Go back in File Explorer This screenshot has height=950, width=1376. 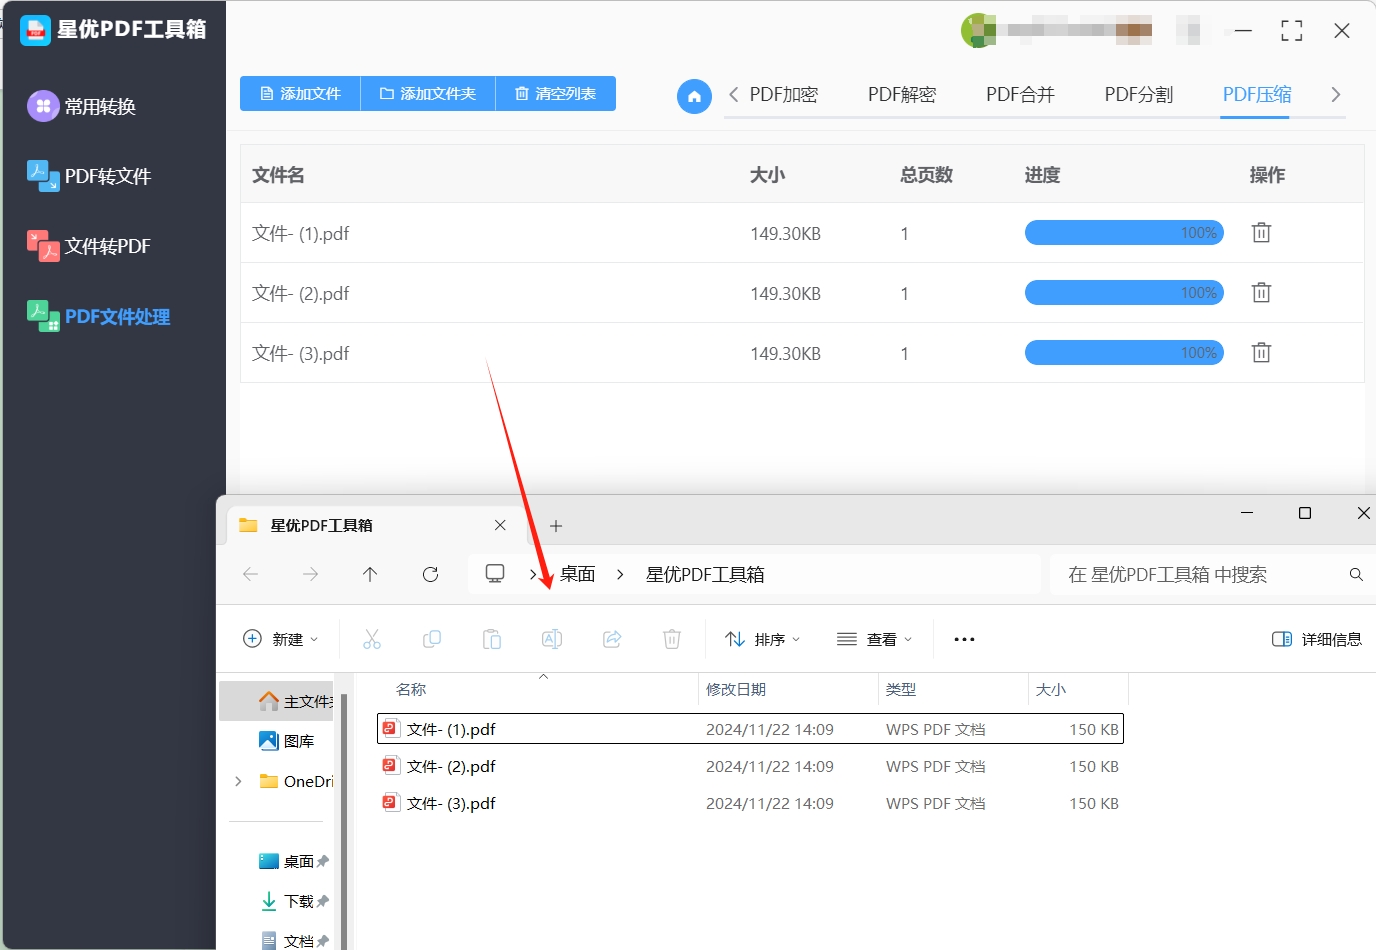coord(251,574)
